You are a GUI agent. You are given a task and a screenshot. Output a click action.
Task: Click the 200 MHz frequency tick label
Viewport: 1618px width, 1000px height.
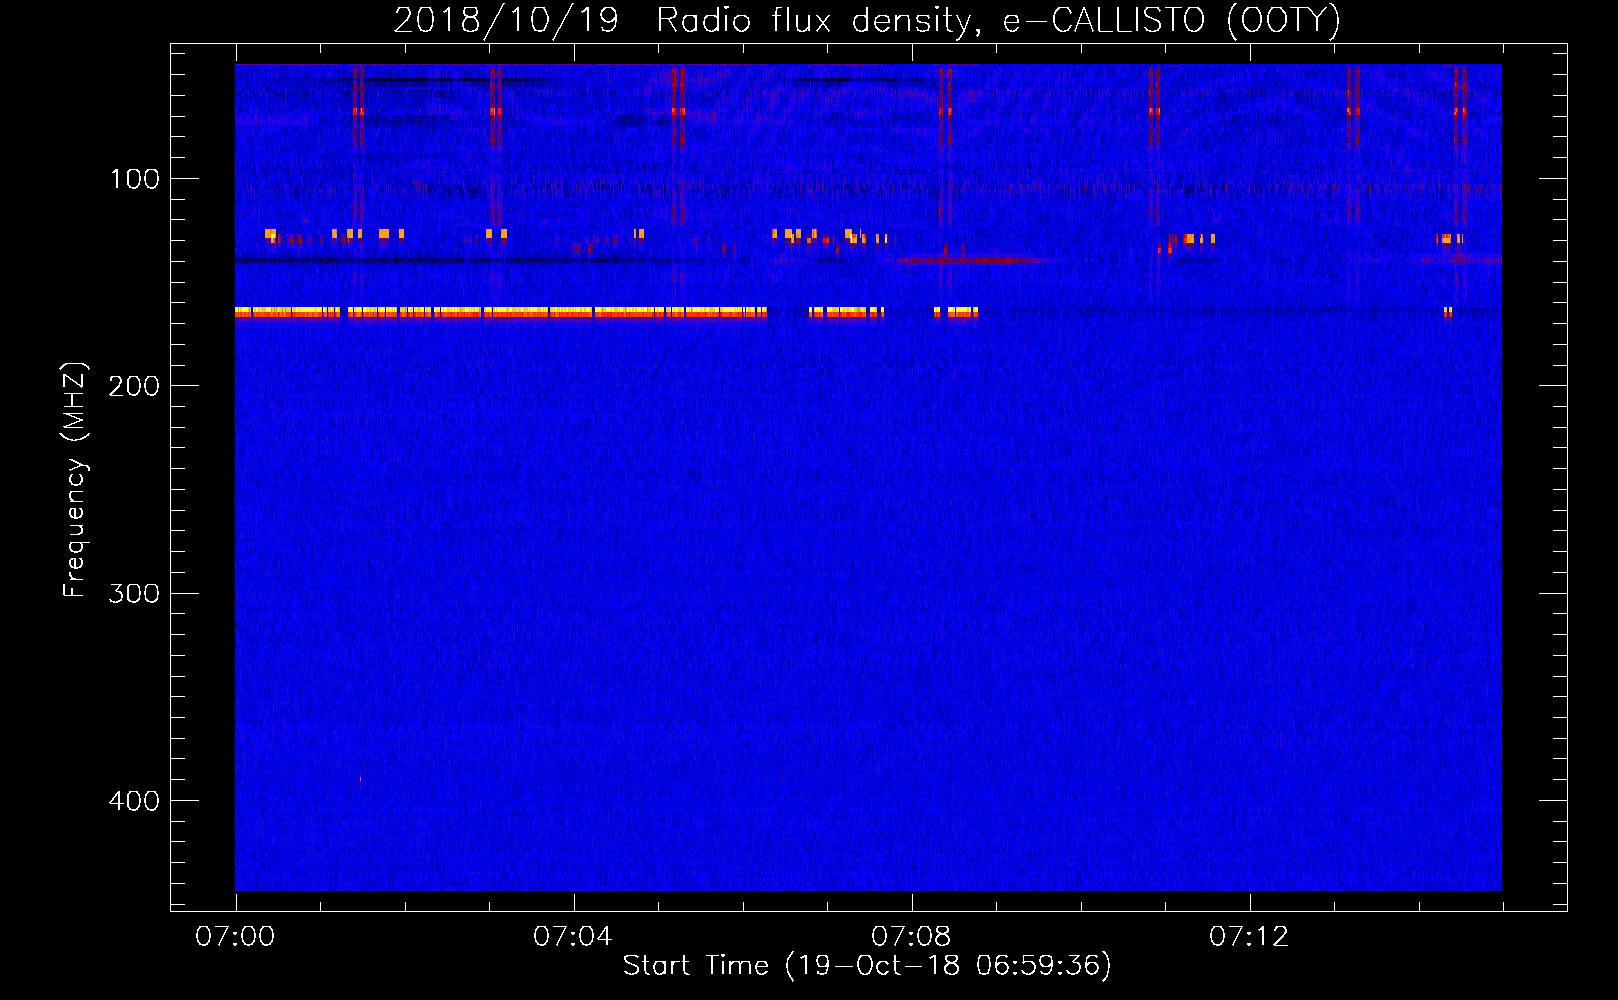[x=135, y=386]
